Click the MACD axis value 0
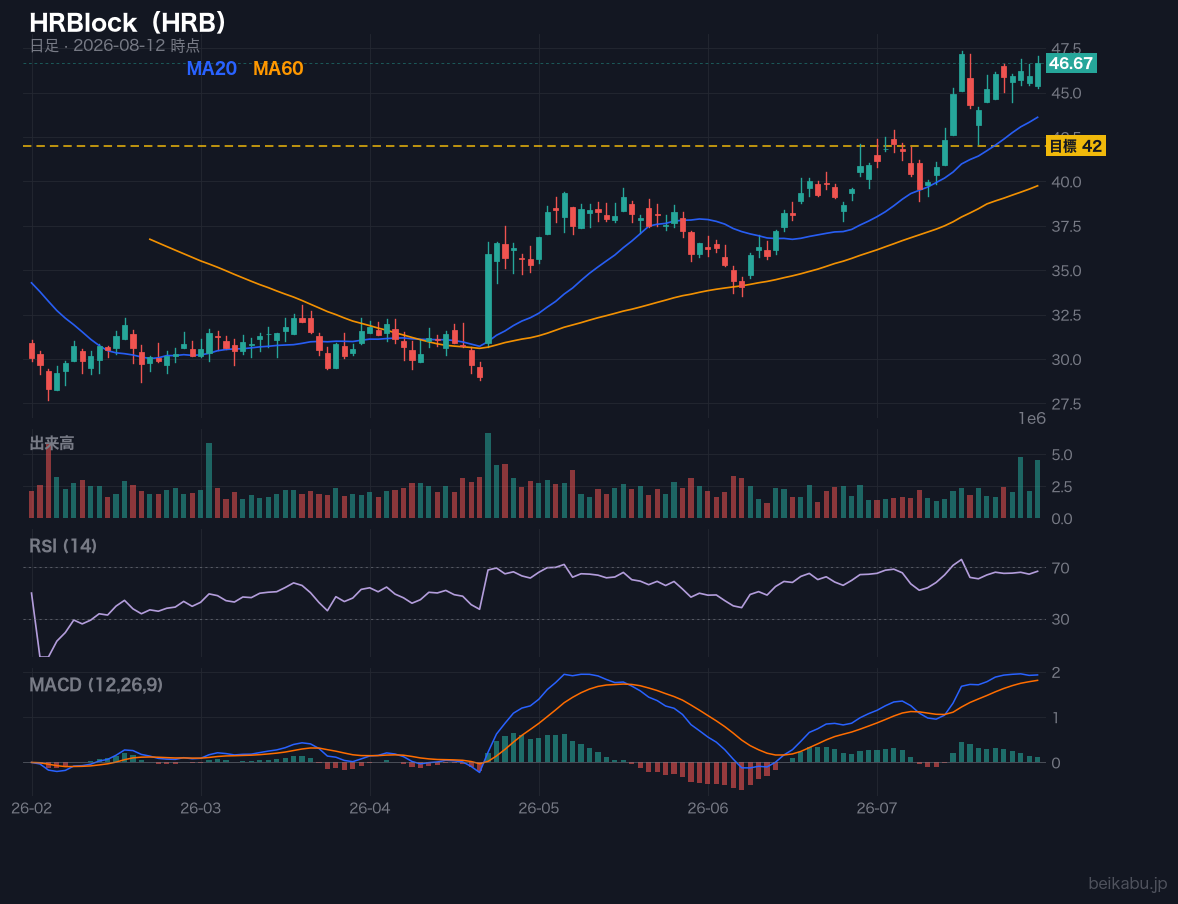Screen dimensions: 1178x904 [1056, 763]
